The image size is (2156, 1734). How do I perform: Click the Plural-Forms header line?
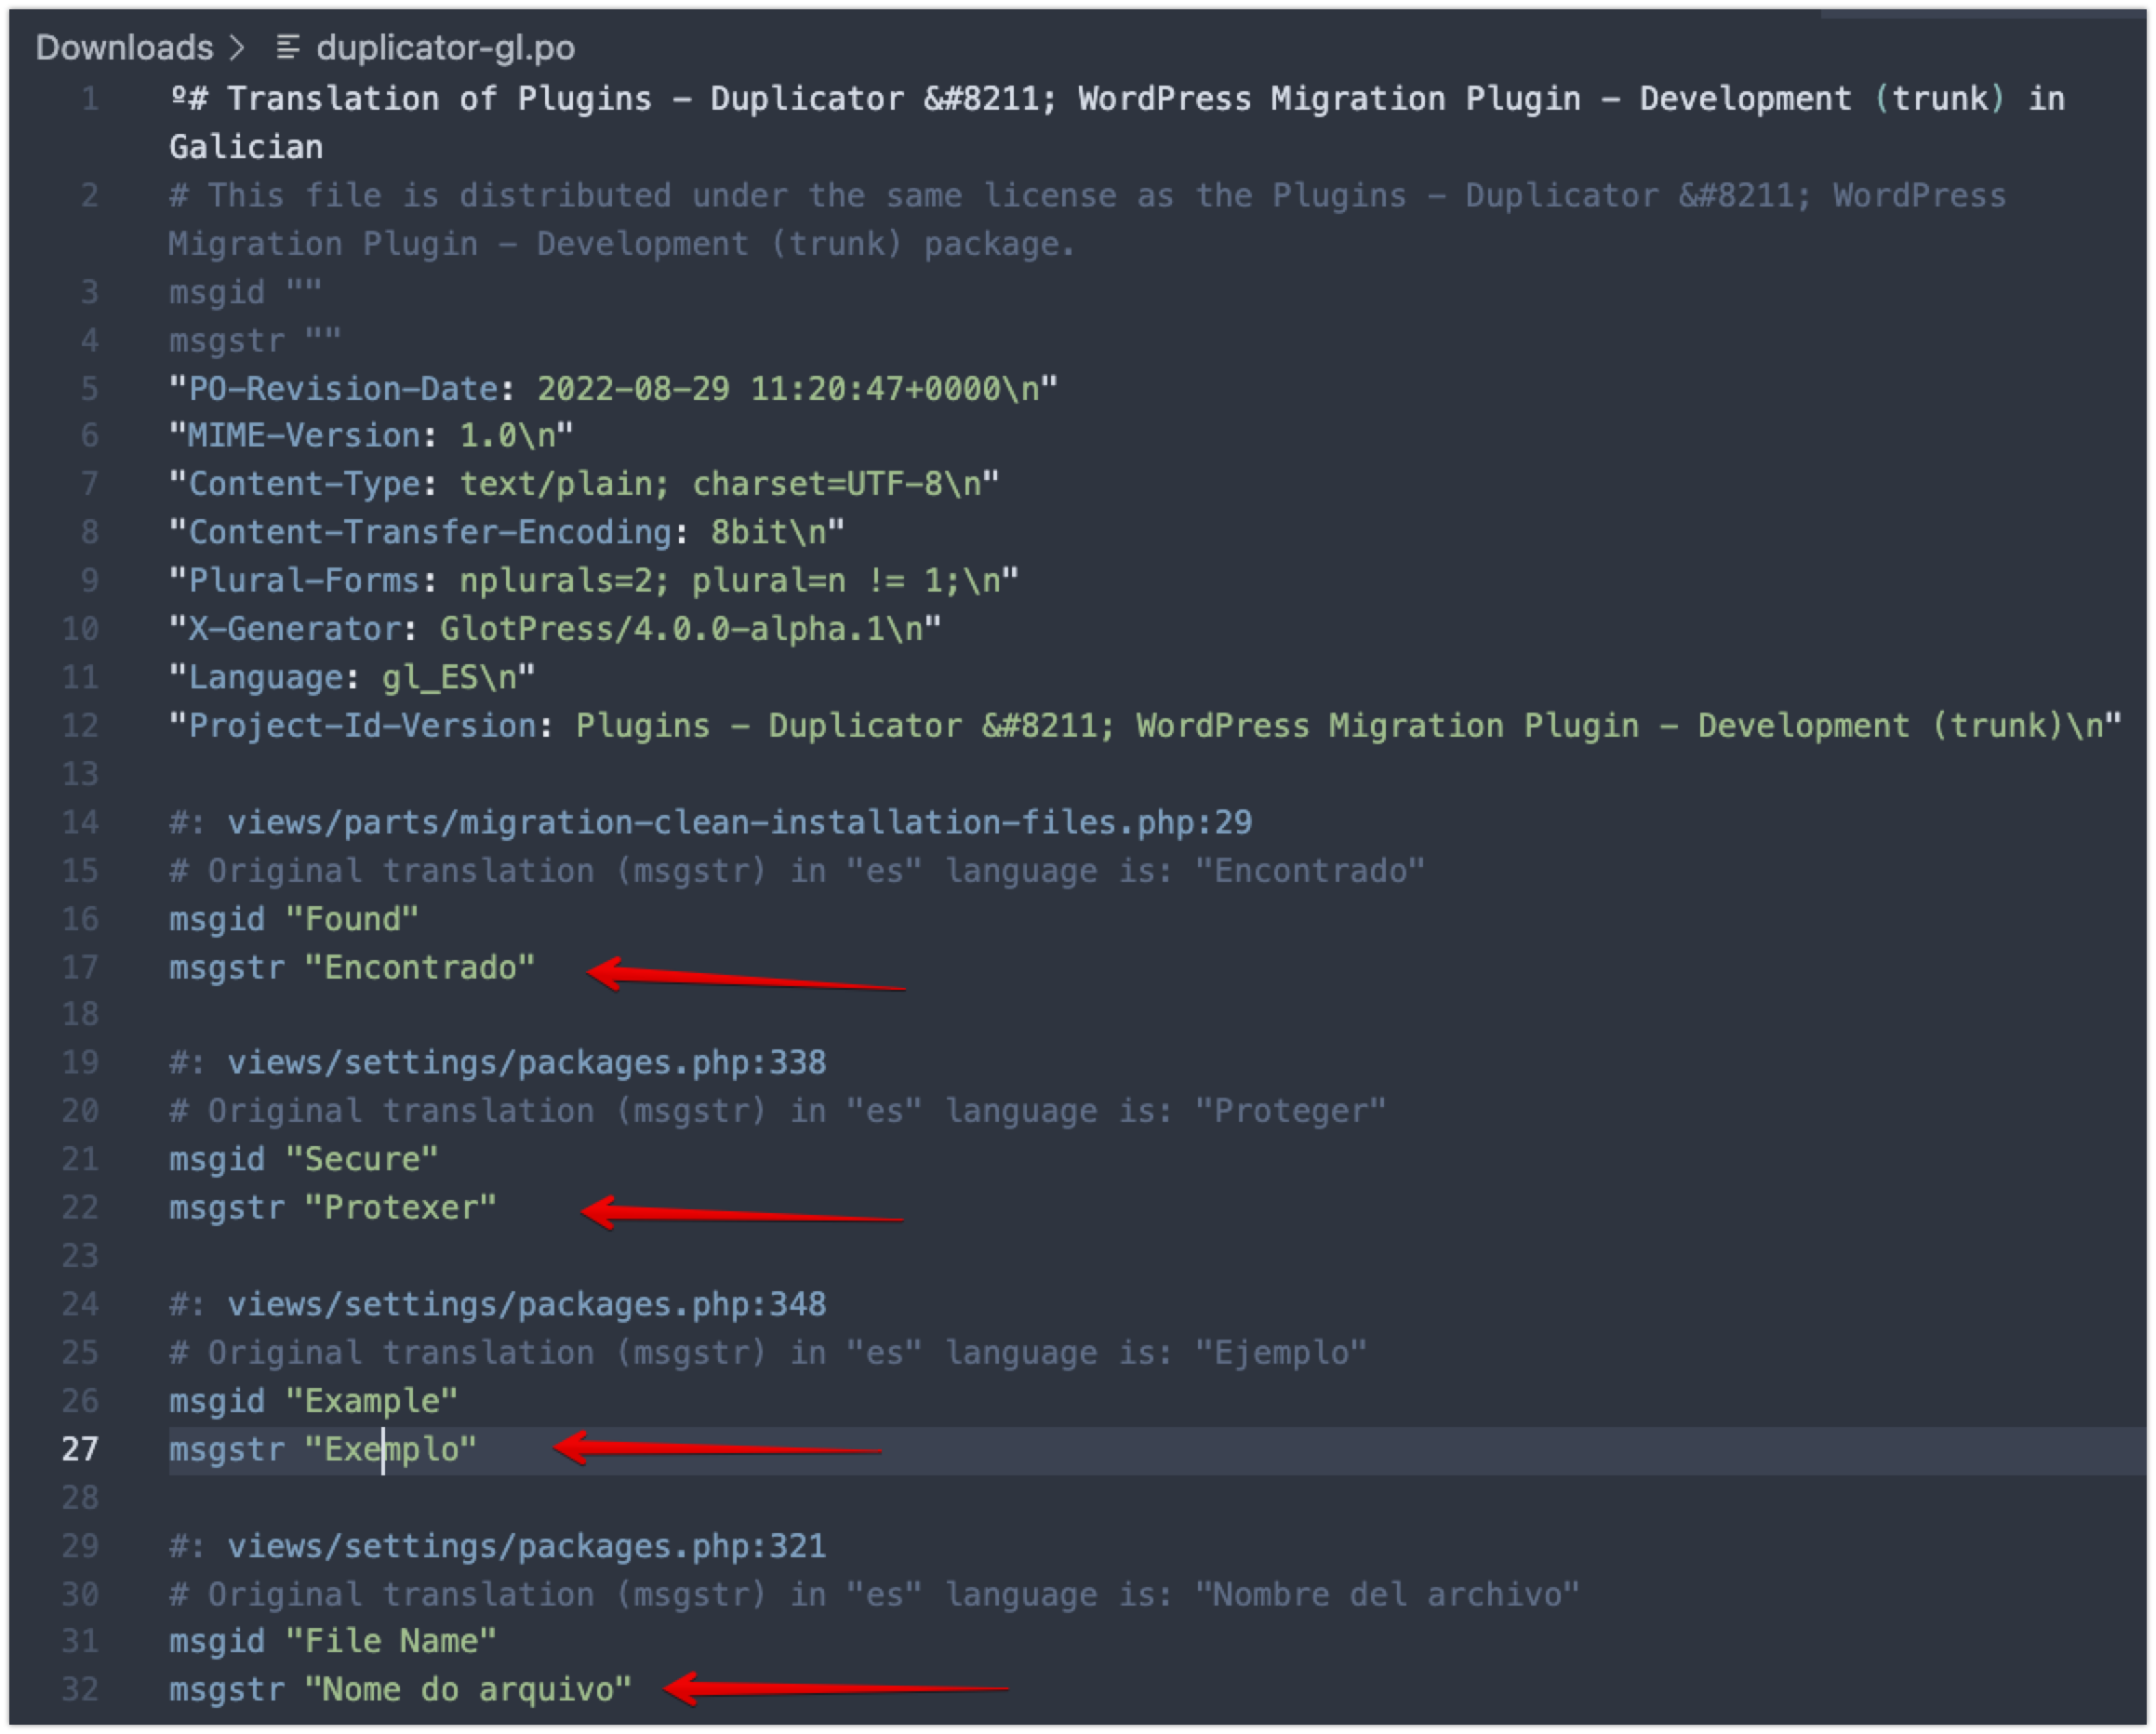coord(594,580)
